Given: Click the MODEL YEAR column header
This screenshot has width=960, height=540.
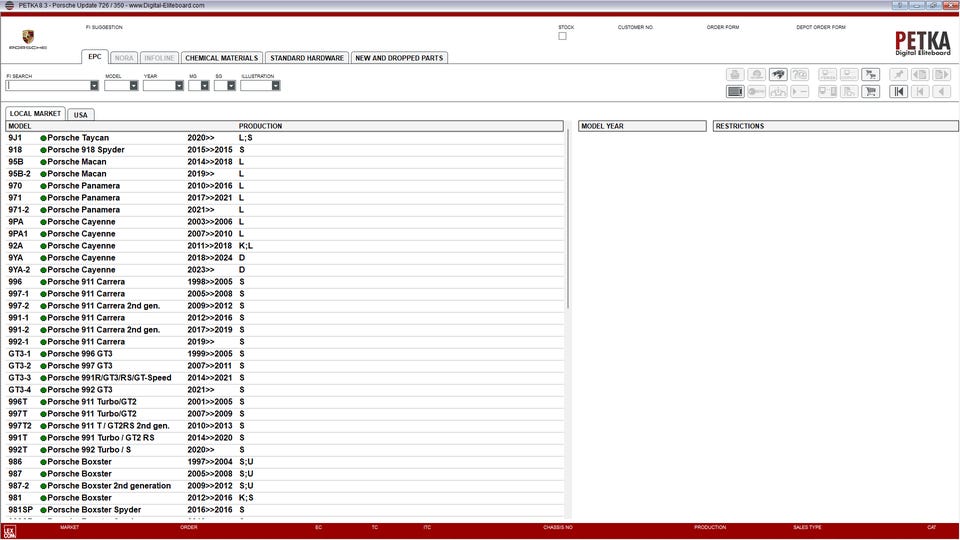Looking at the screenshot, I should pyautogui.click(x=642, y=126).
